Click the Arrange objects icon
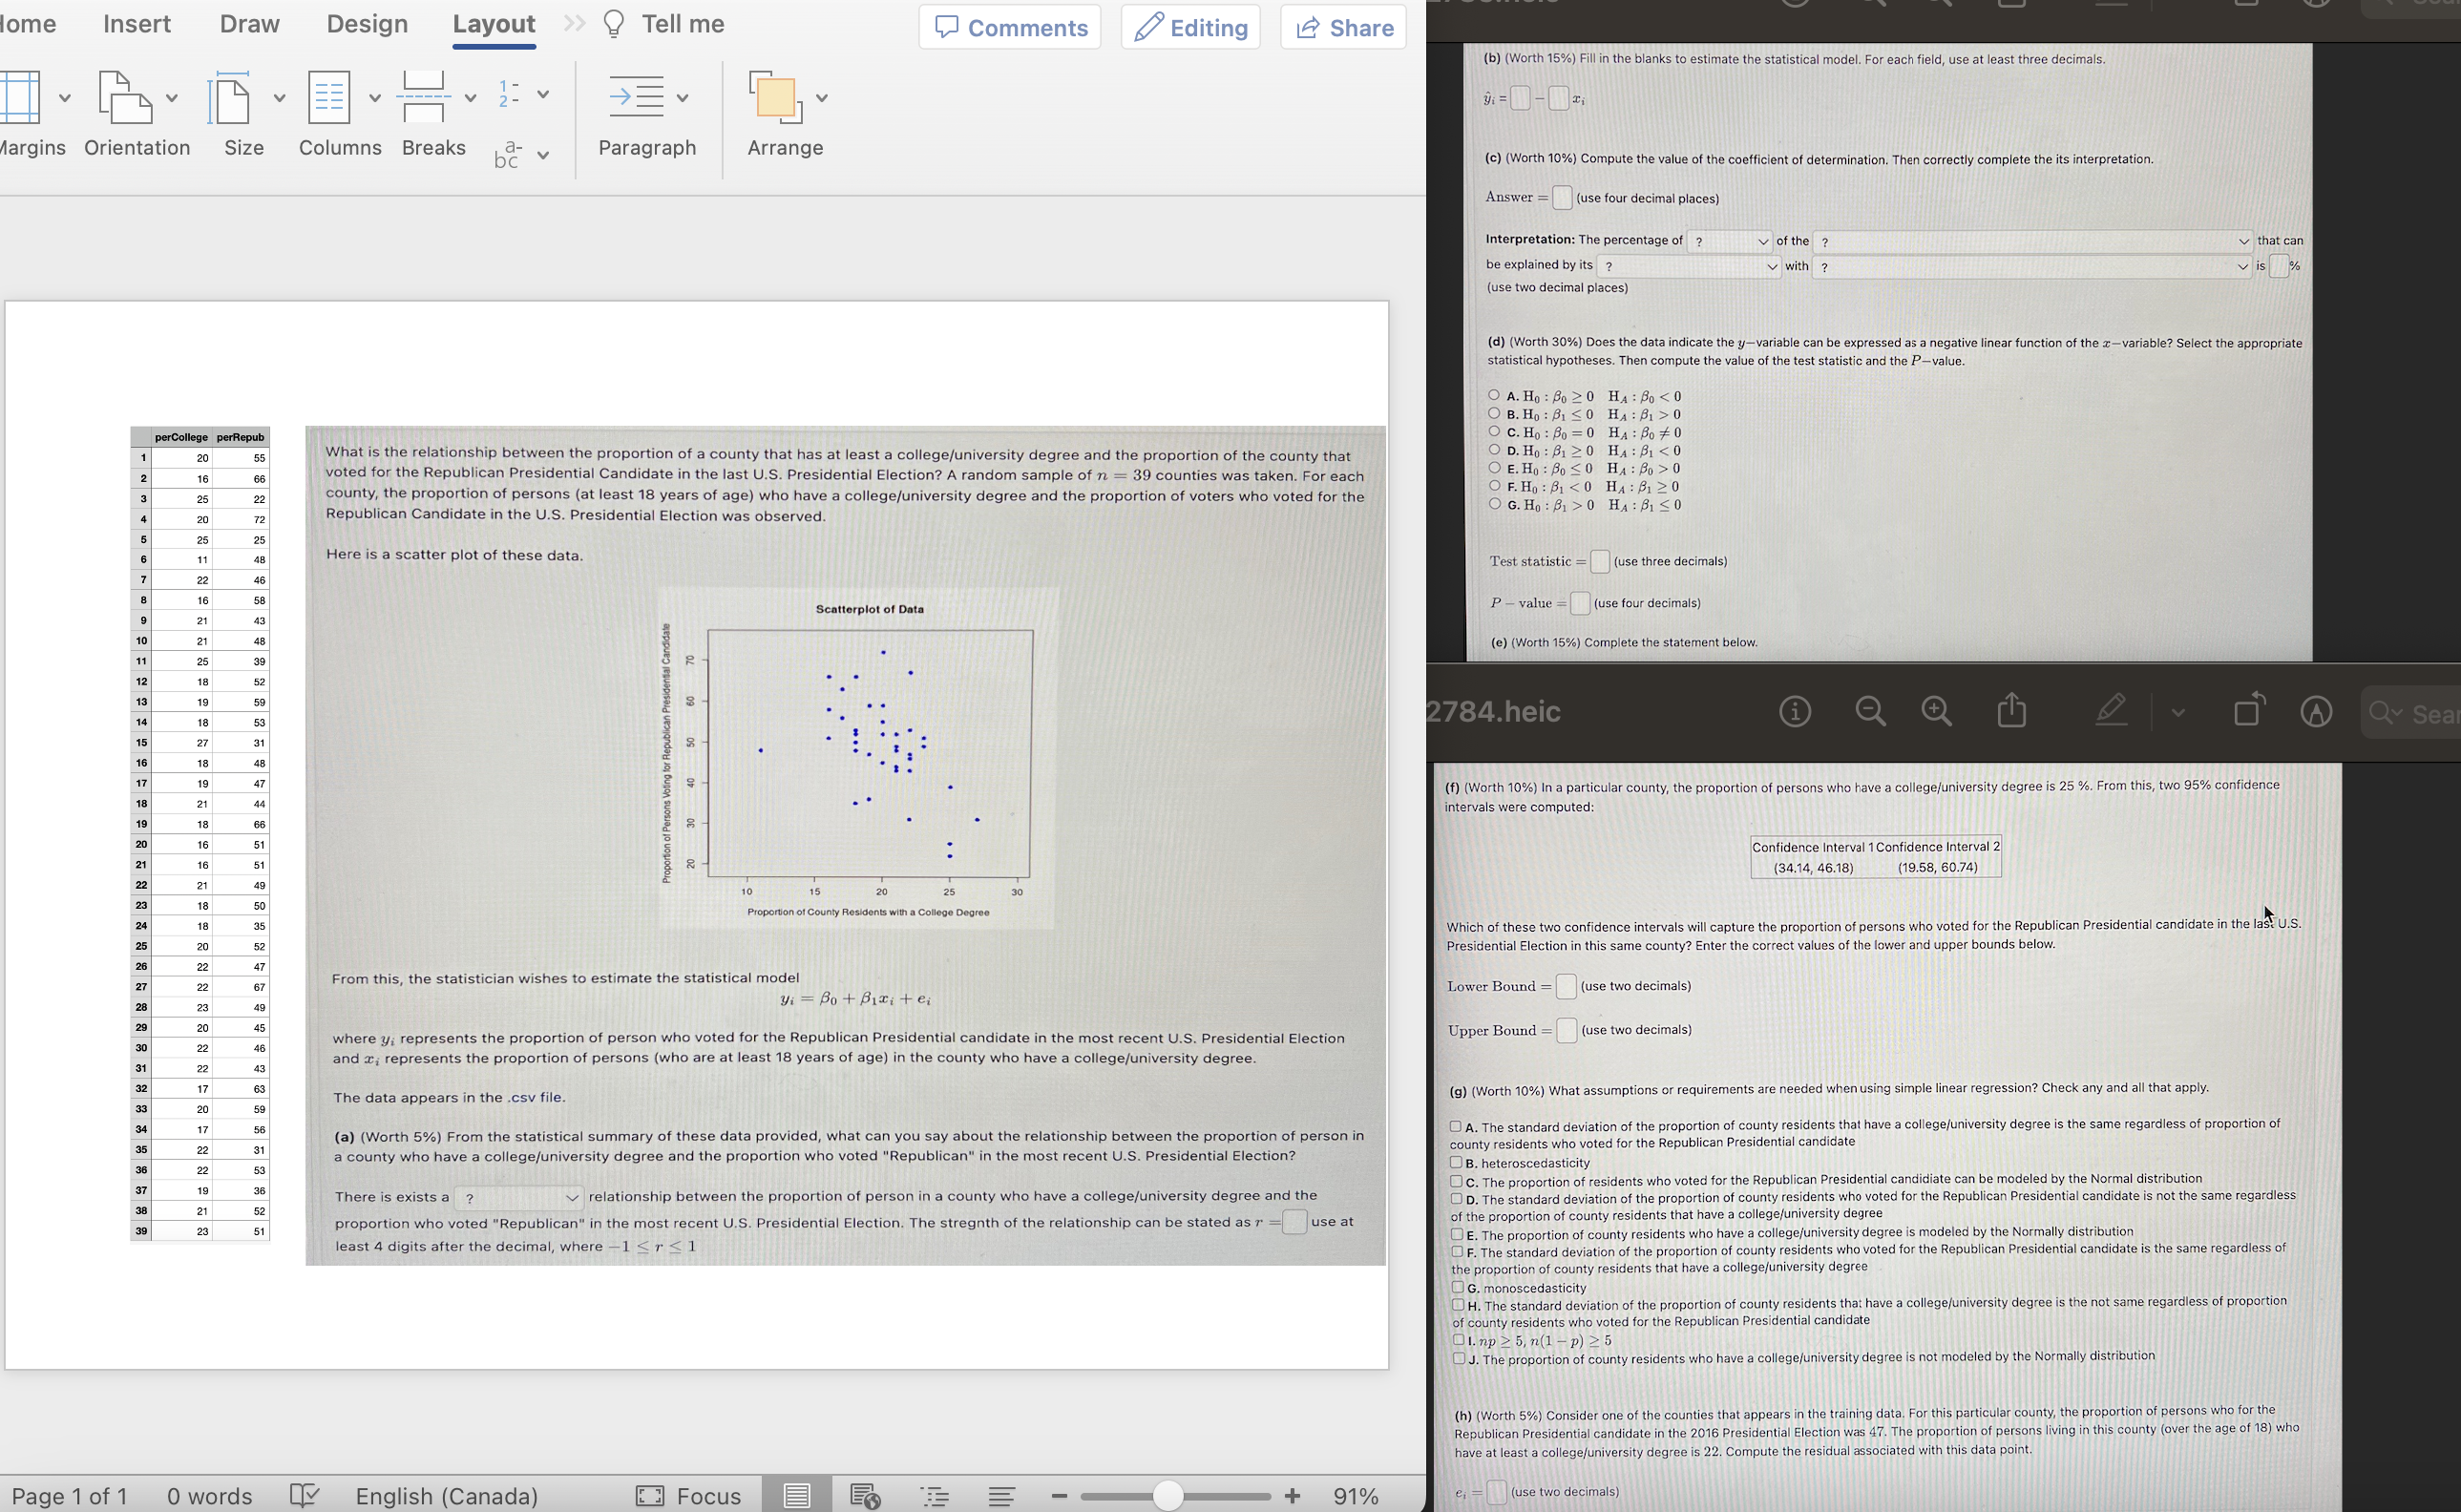 [x=775, y=97]
